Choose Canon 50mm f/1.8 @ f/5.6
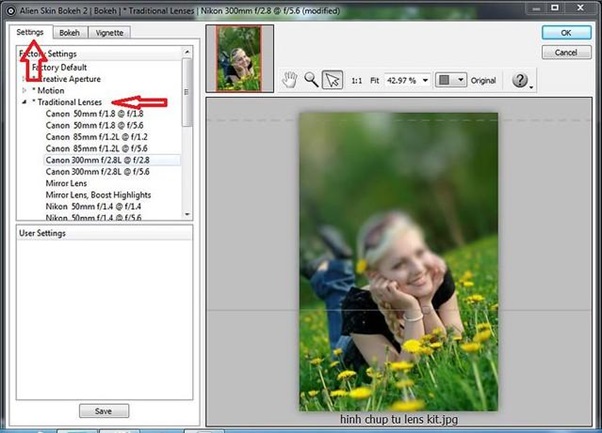The height and width of the screenshot is (433, 602). [94, 125]
